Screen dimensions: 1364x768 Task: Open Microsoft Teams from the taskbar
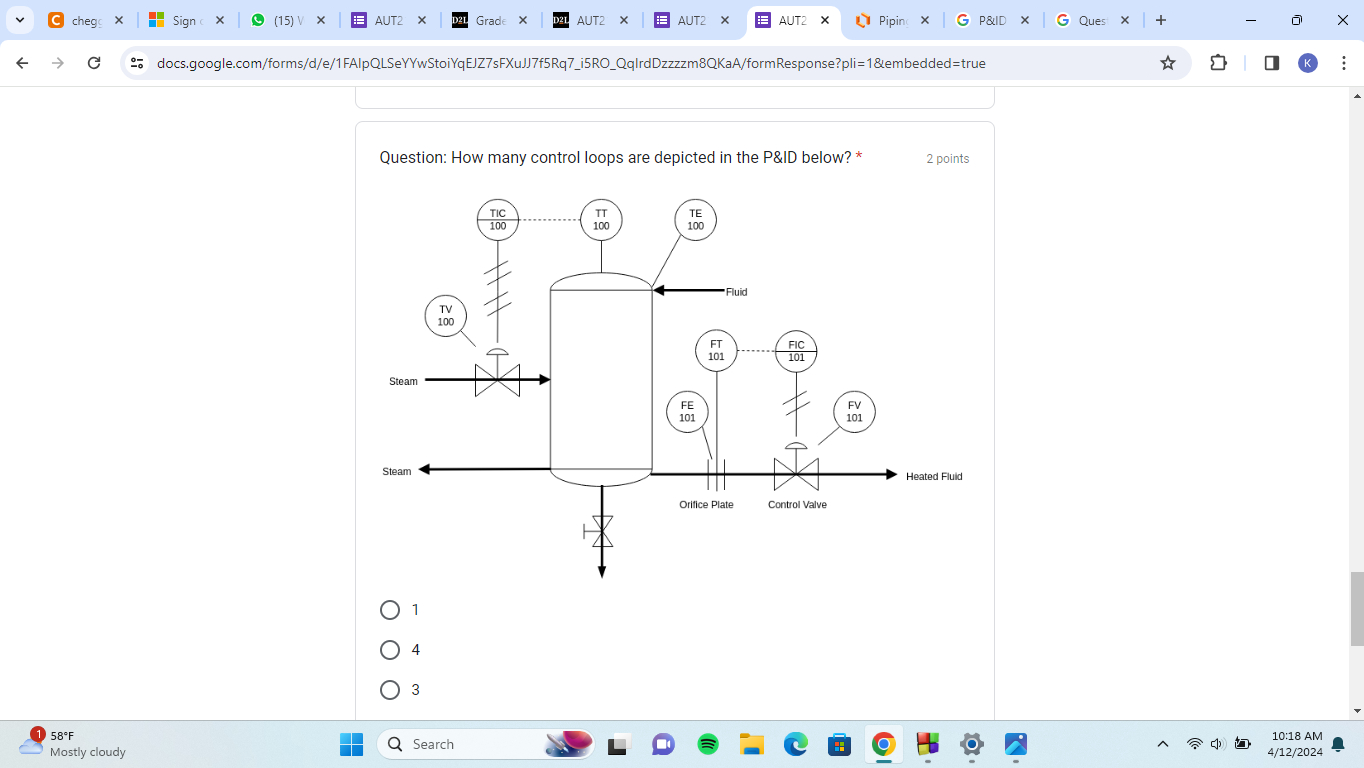tap(663, 744)
